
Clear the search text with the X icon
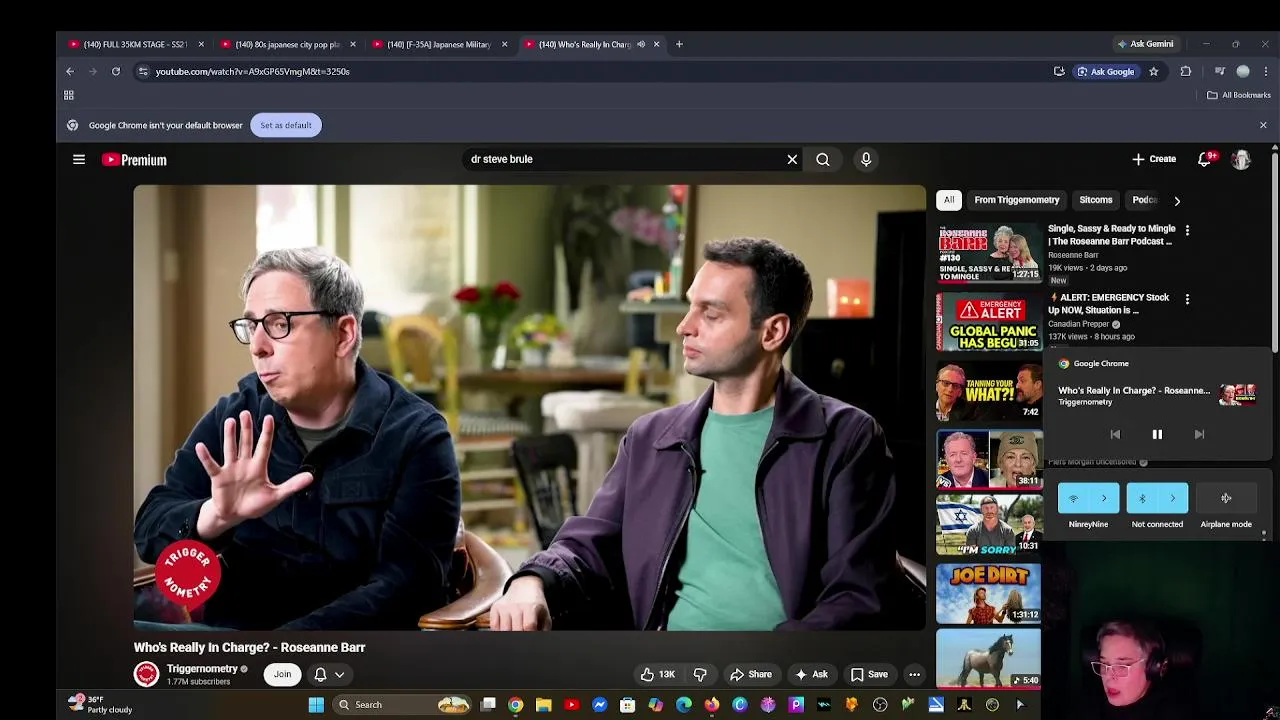coord(792,159)
